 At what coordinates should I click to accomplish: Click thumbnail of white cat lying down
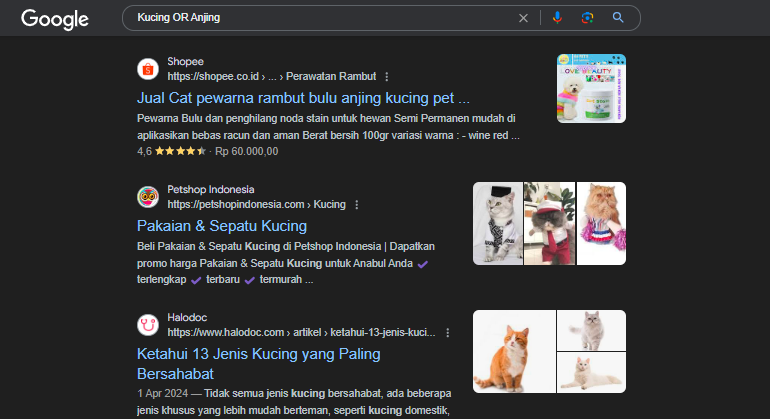click(x=591, y=372)
